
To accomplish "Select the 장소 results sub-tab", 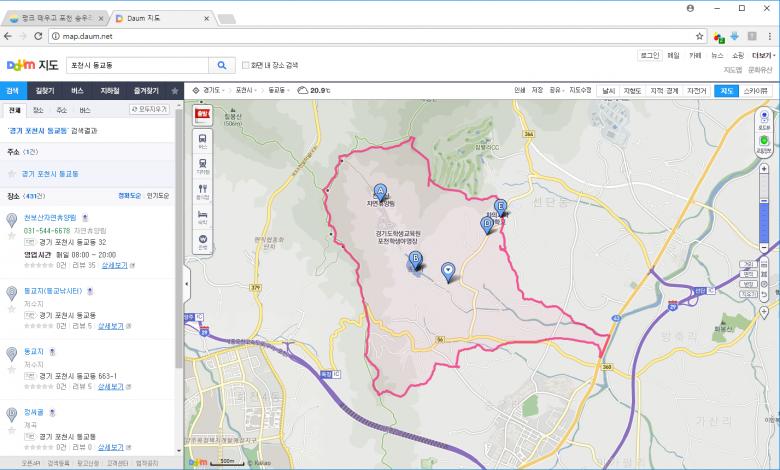I will tap(37, 110).
